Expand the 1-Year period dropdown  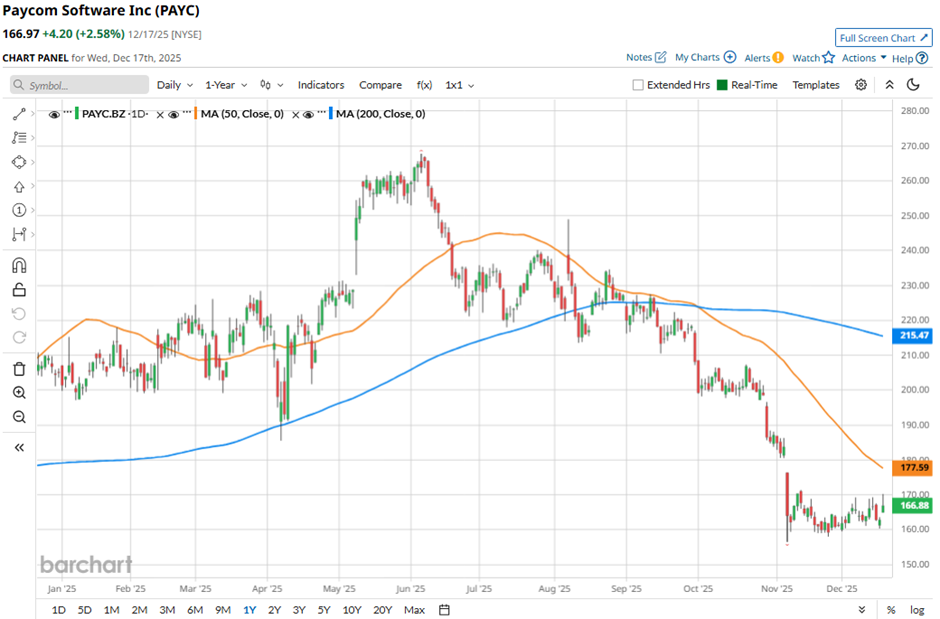(228, 85)
